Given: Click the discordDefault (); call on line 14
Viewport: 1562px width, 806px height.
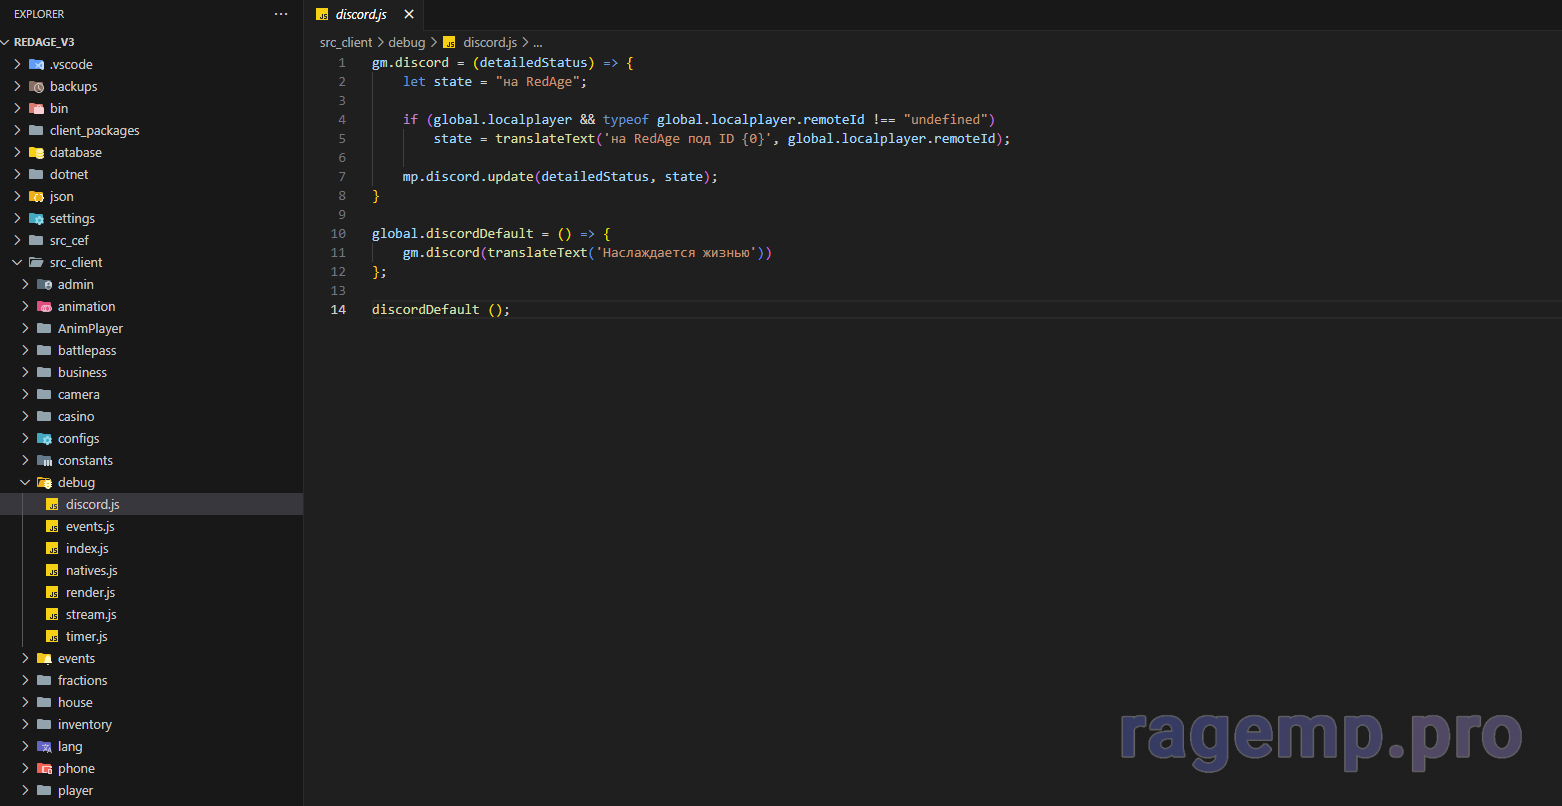Looking at the screenshot, I should pyautogui.click(x=441, y=309).
